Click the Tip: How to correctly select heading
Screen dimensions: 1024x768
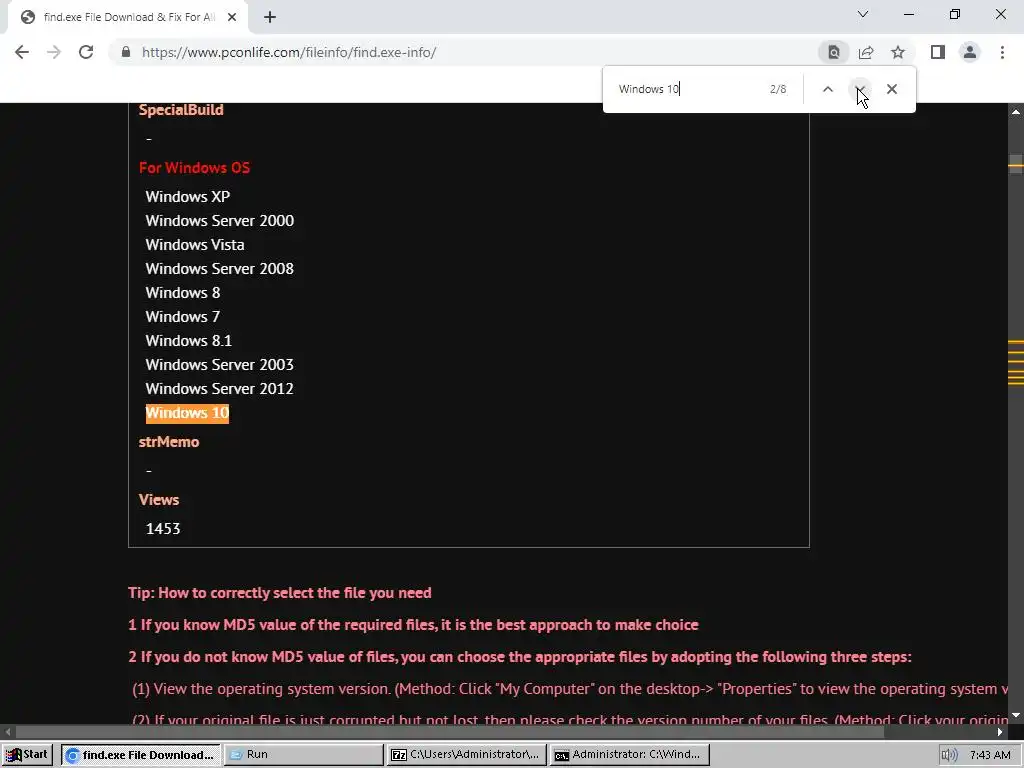tap(280, 593)
